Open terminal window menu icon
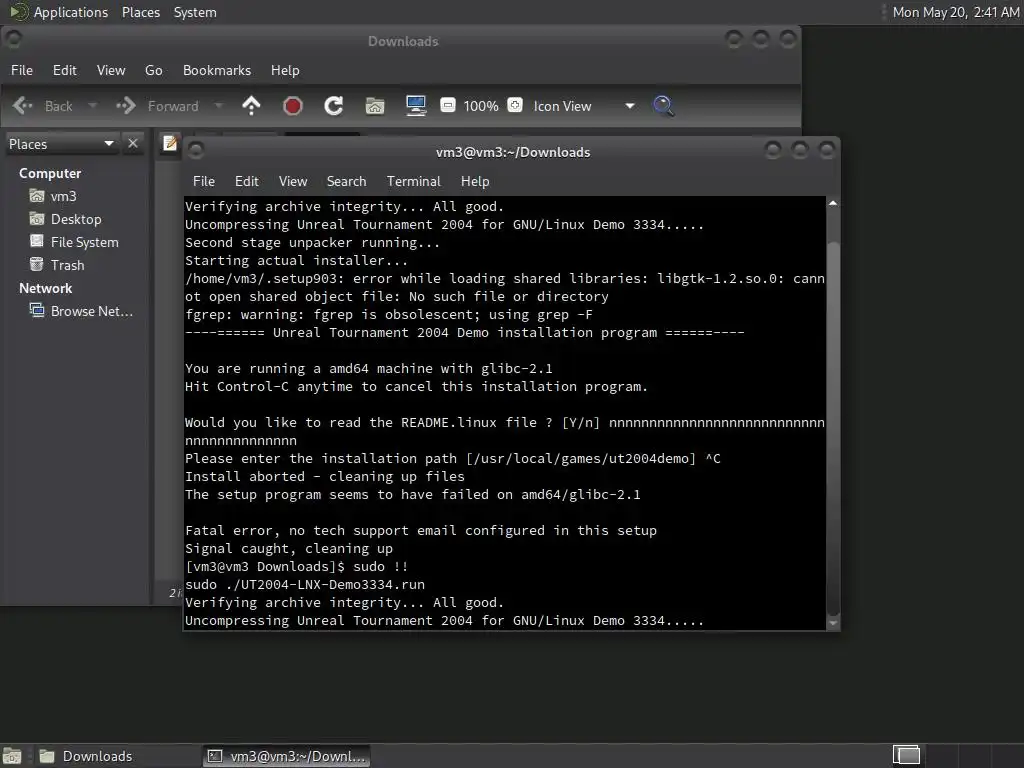Screen dimensions: 1024x768 coord(196,151)
